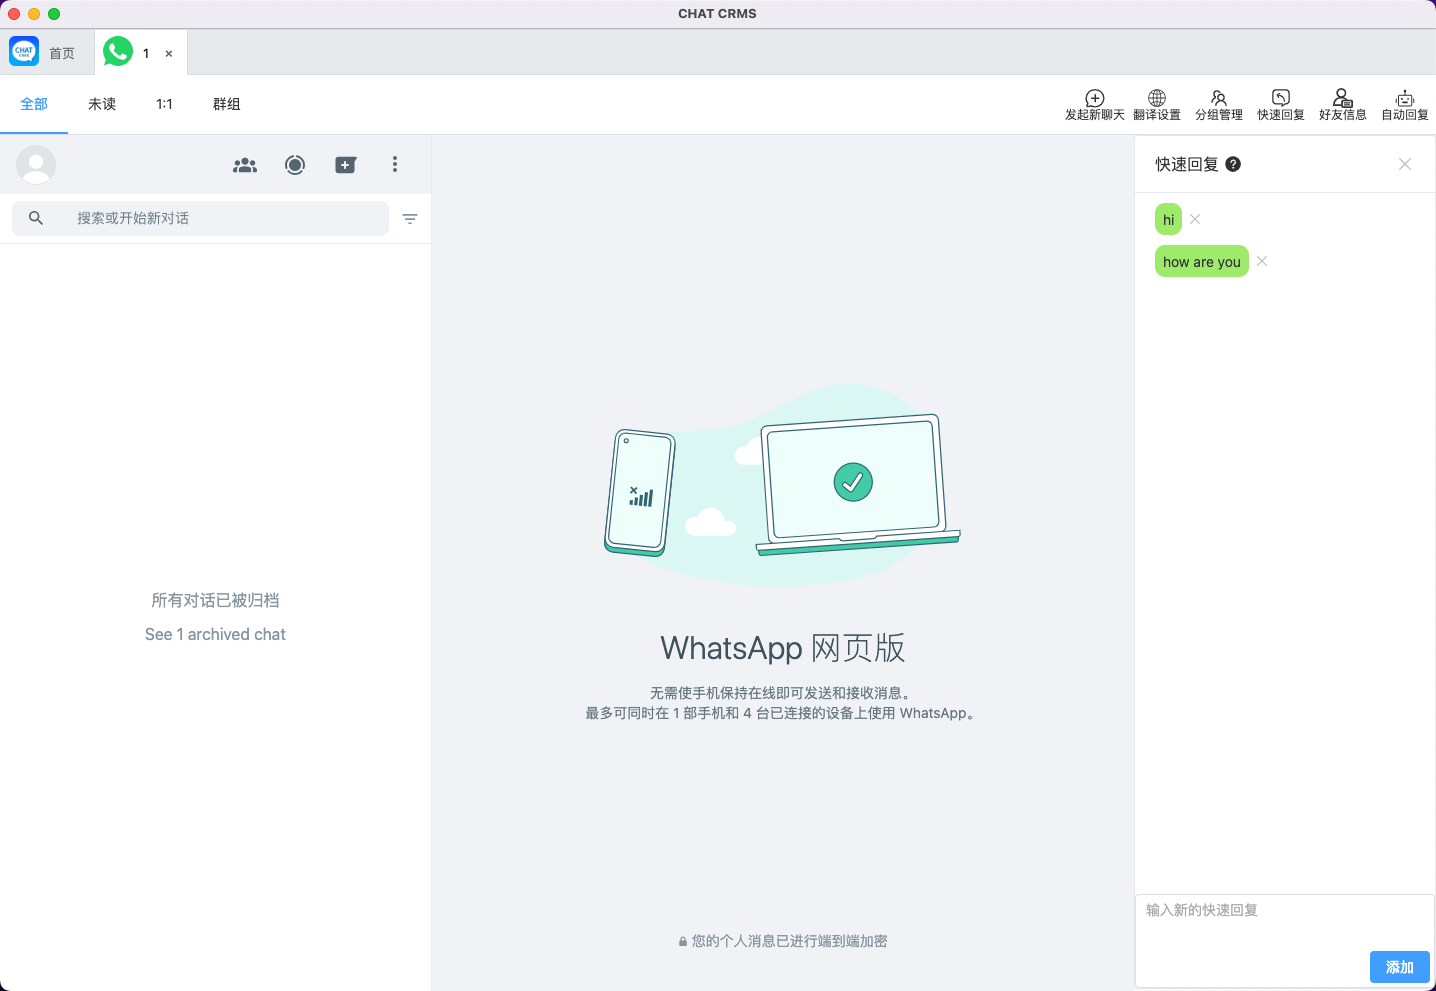This screenshot has height=991, width=1436.
Task: Click the green WhatsApp logo icon
Action: (118, 51)
